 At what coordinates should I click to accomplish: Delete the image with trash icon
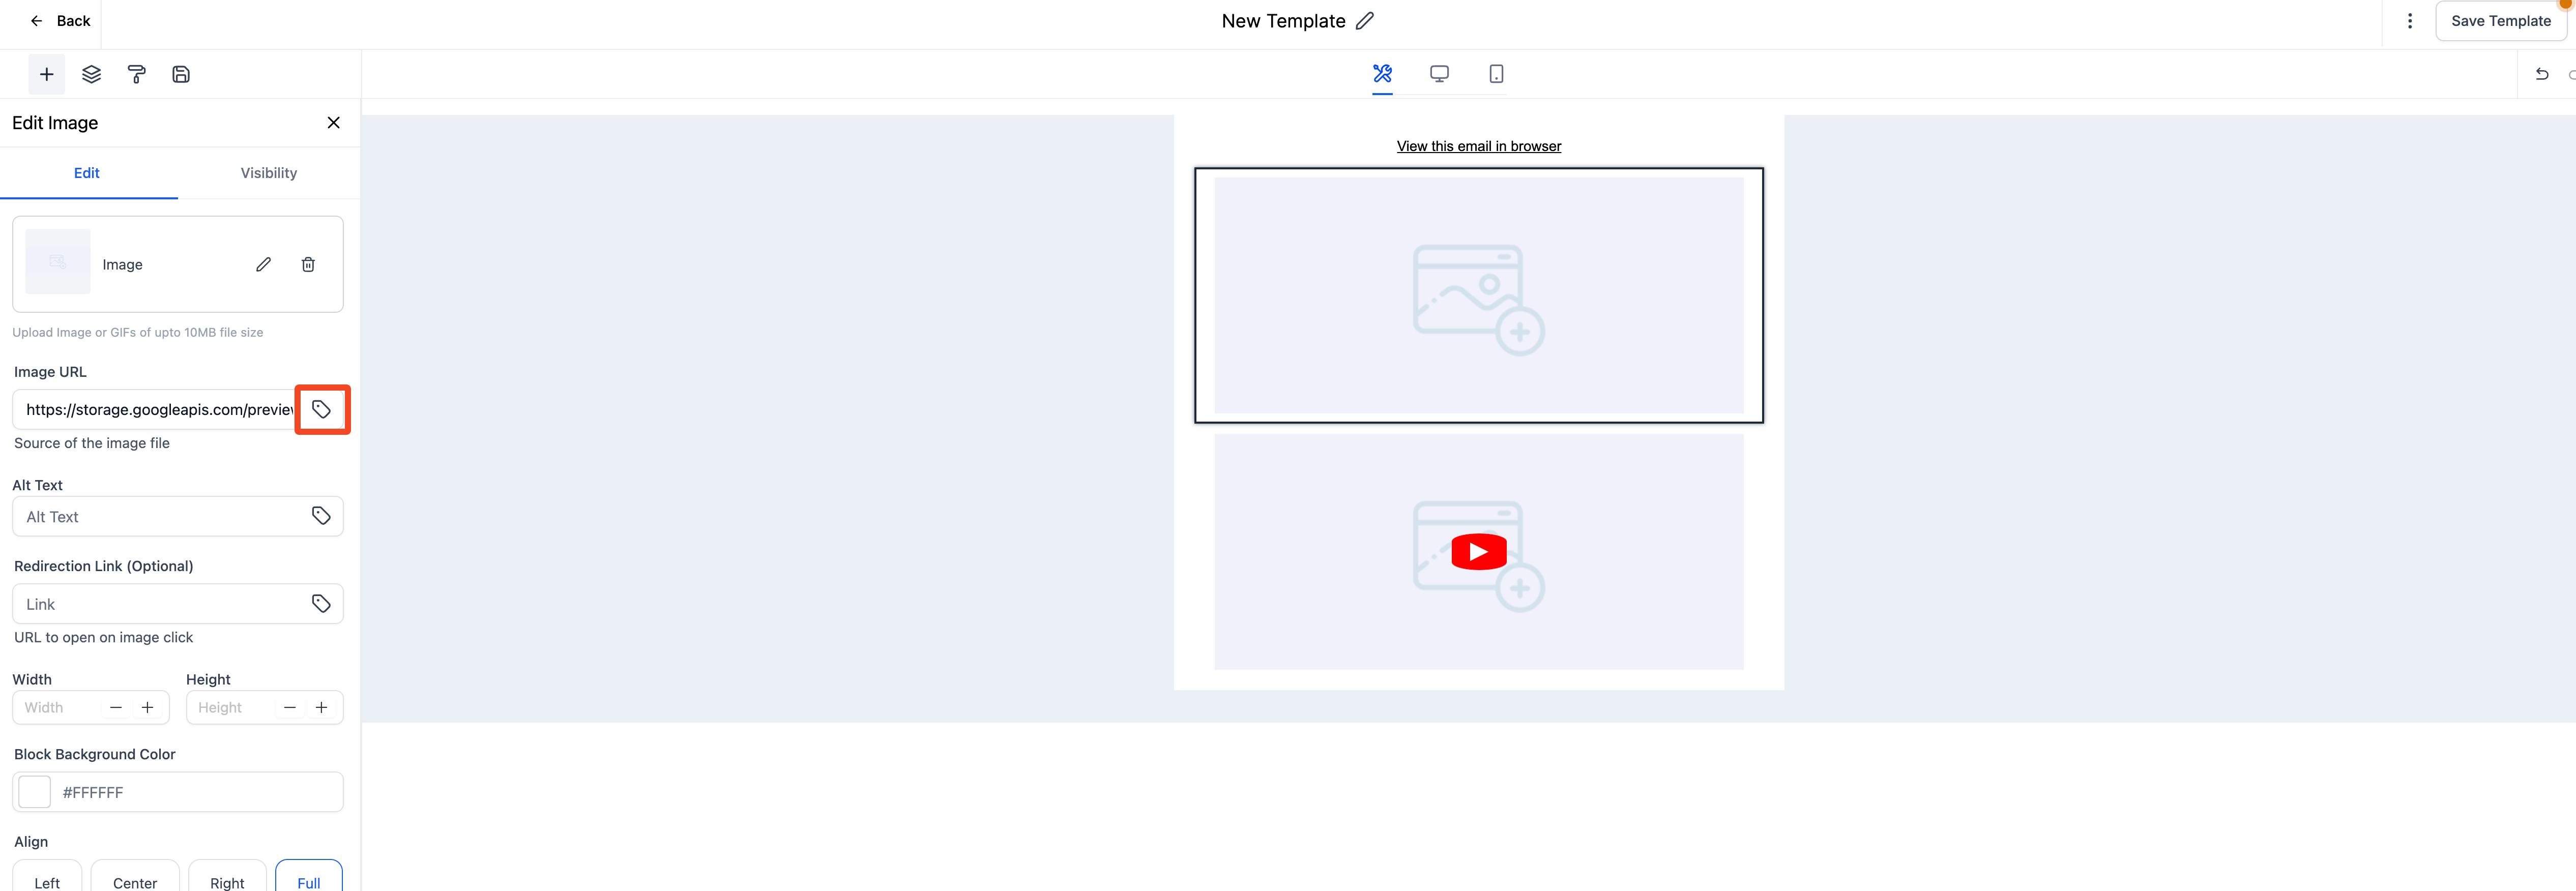[308, 264]
